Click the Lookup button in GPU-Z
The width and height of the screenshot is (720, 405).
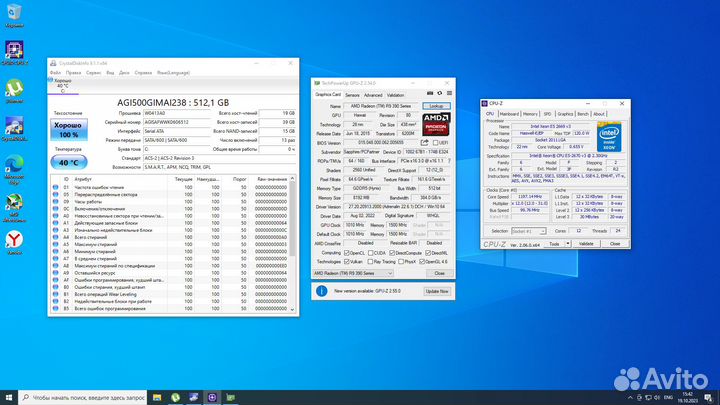coord(436,106)
